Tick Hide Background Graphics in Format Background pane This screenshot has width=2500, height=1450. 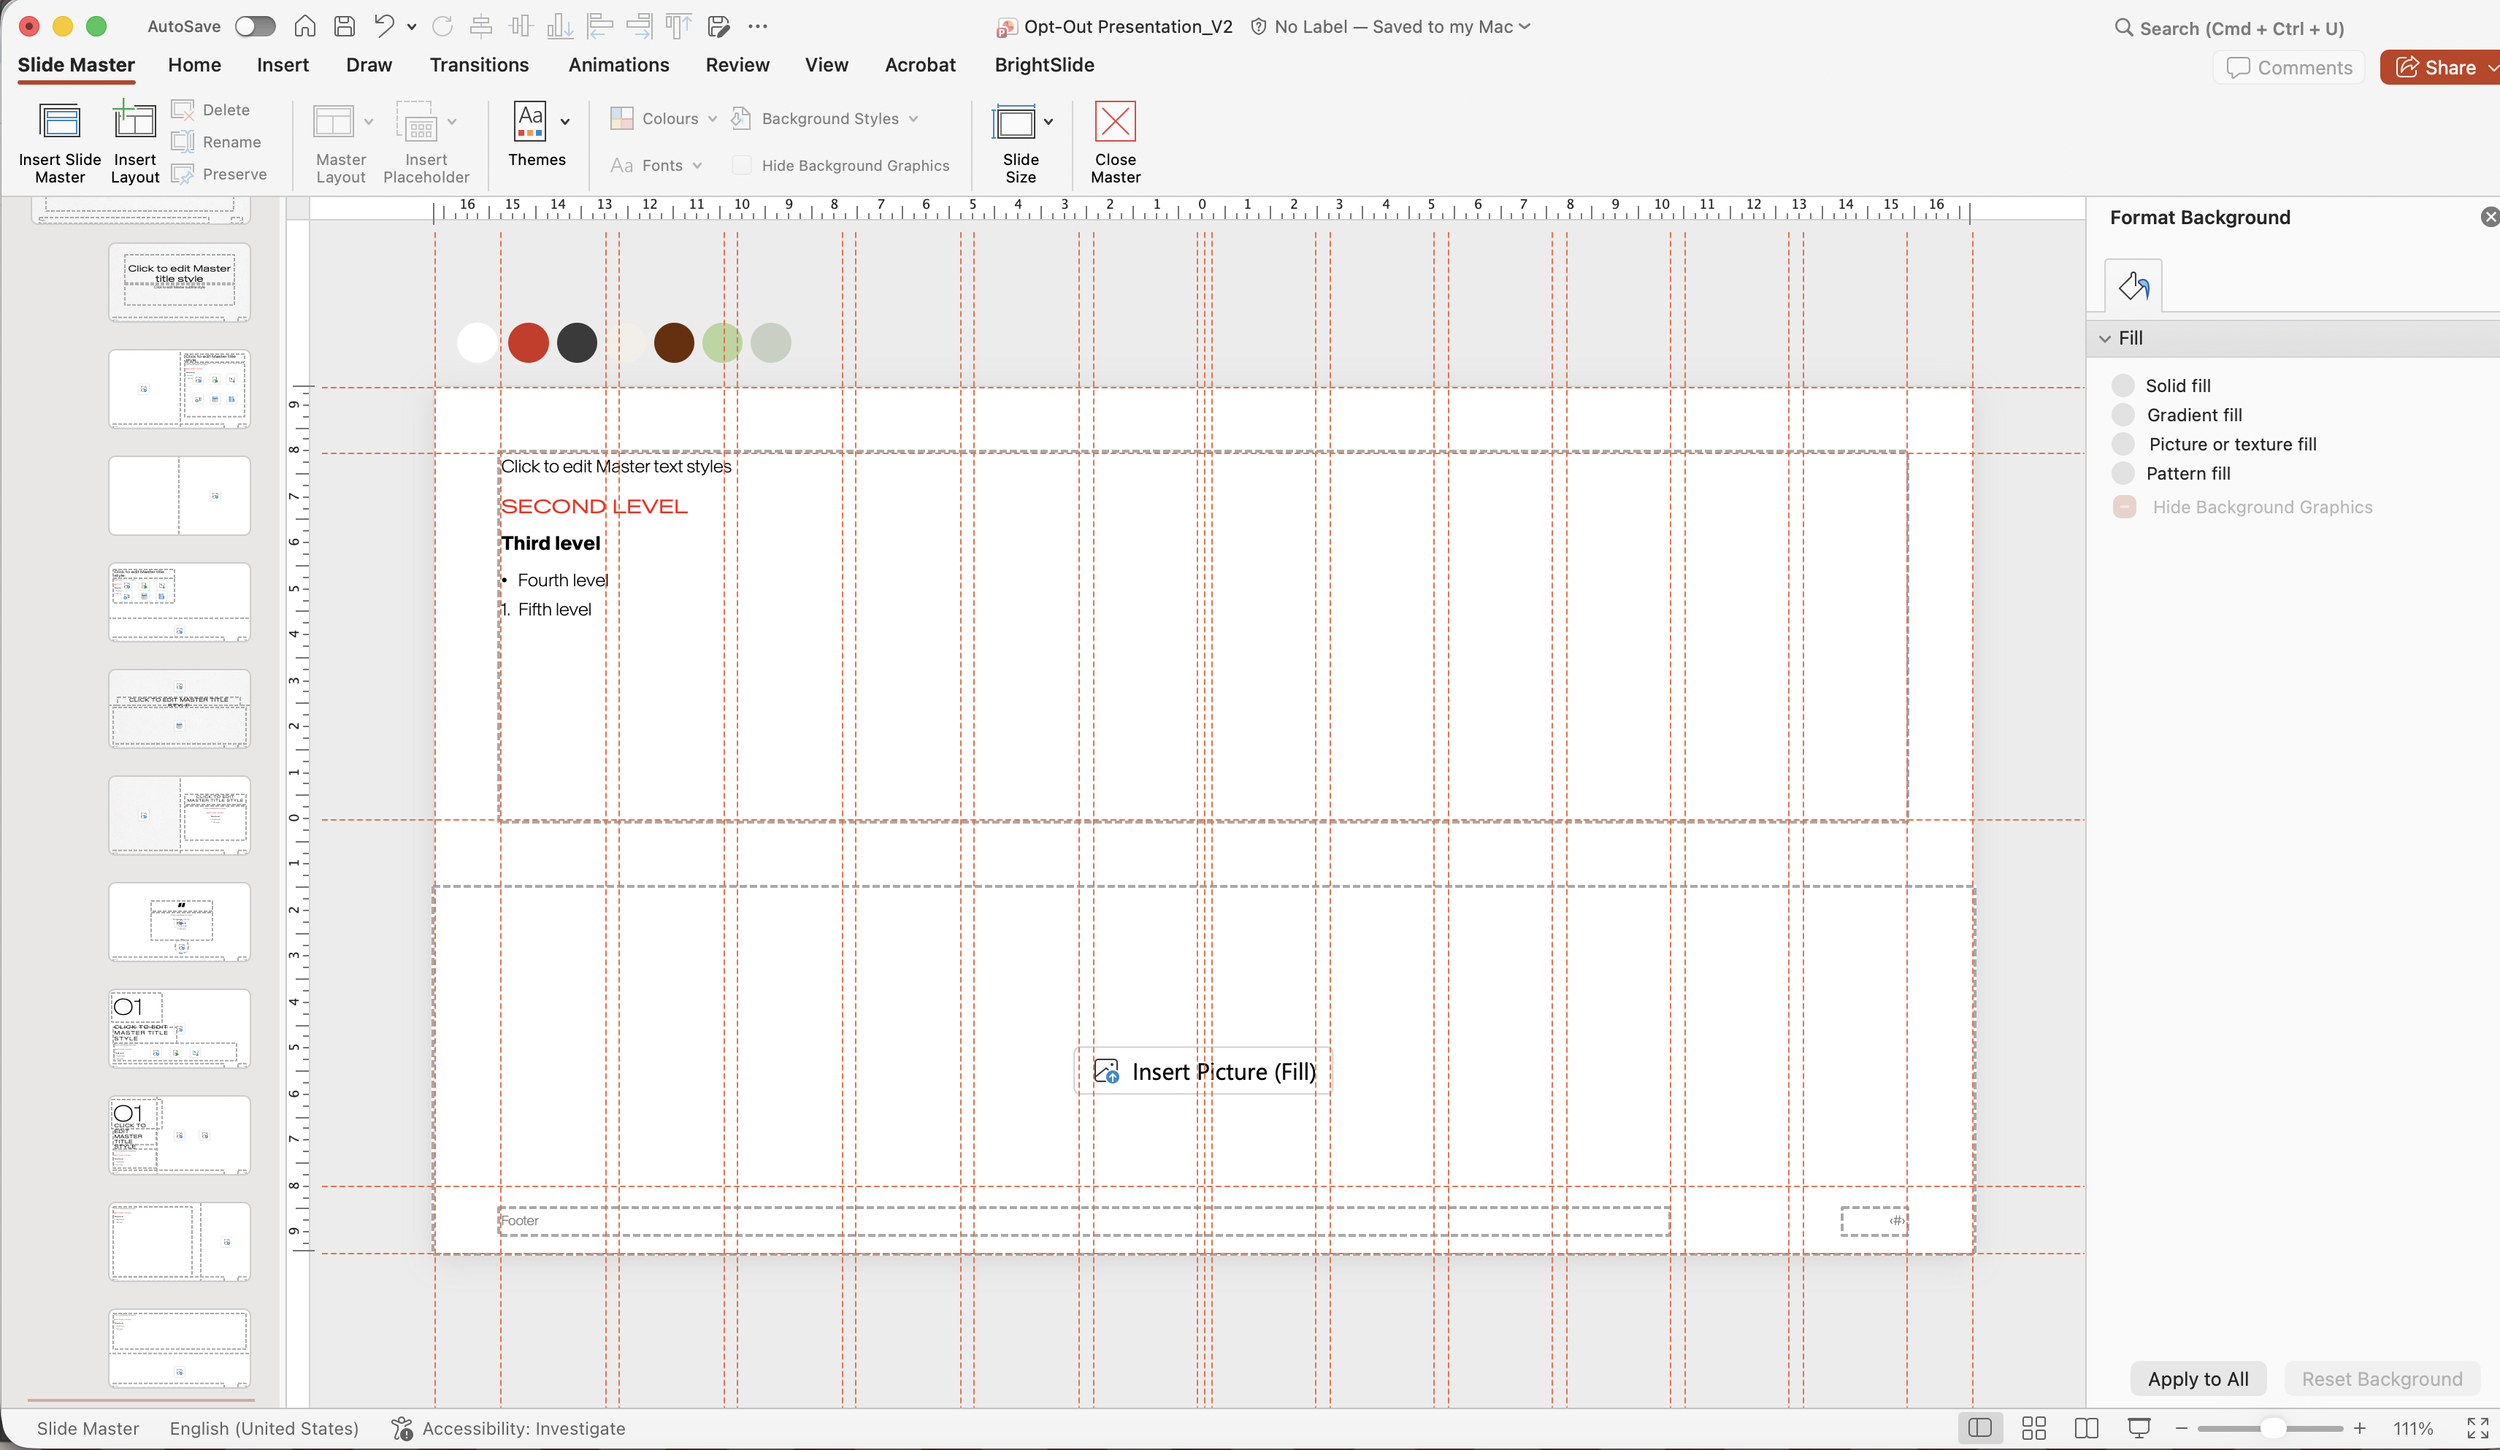[x=2125, y=507]
